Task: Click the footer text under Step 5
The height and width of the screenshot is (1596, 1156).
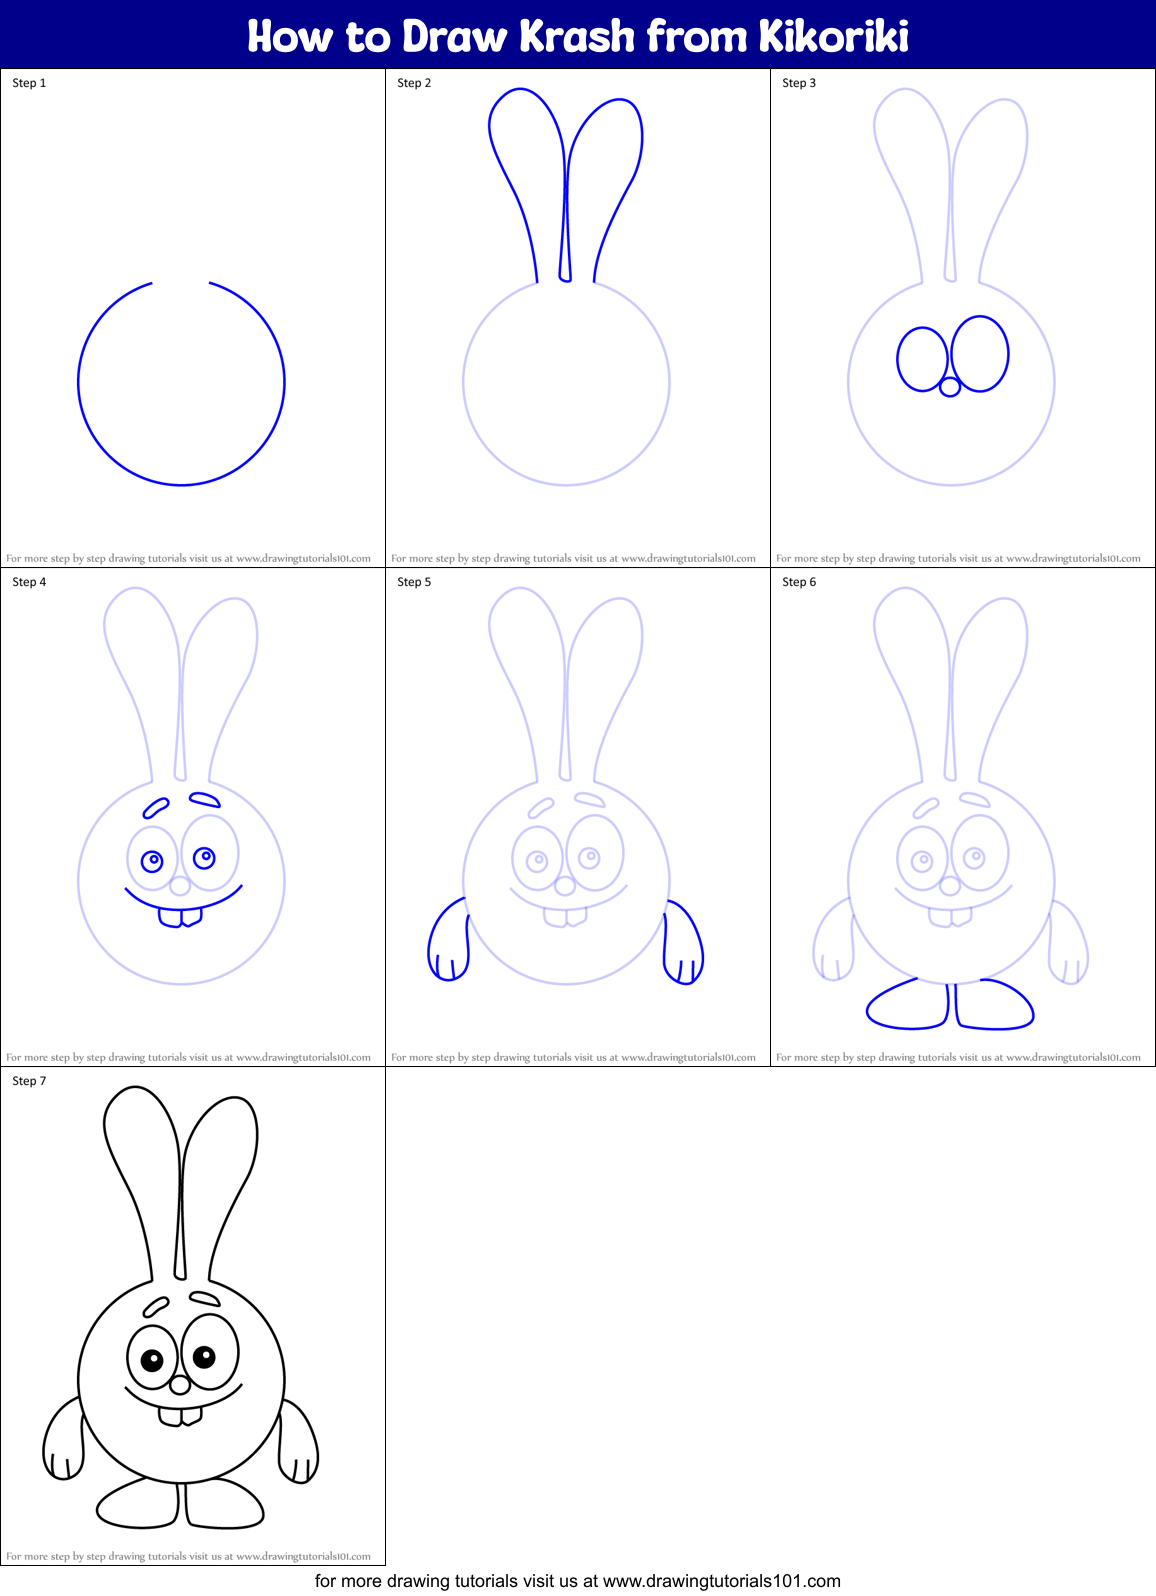Action: click(573, 1058)
